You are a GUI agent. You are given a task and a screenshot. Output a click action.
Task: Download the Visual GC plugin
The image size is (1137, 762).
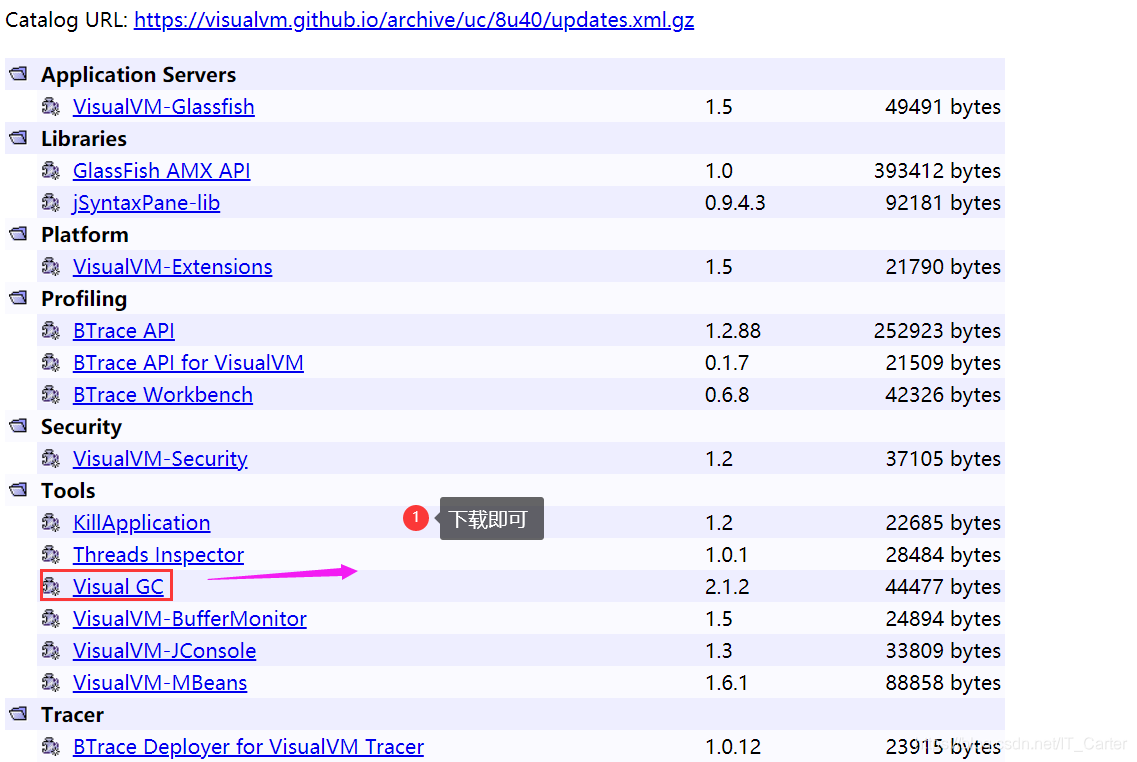(119, 586)
